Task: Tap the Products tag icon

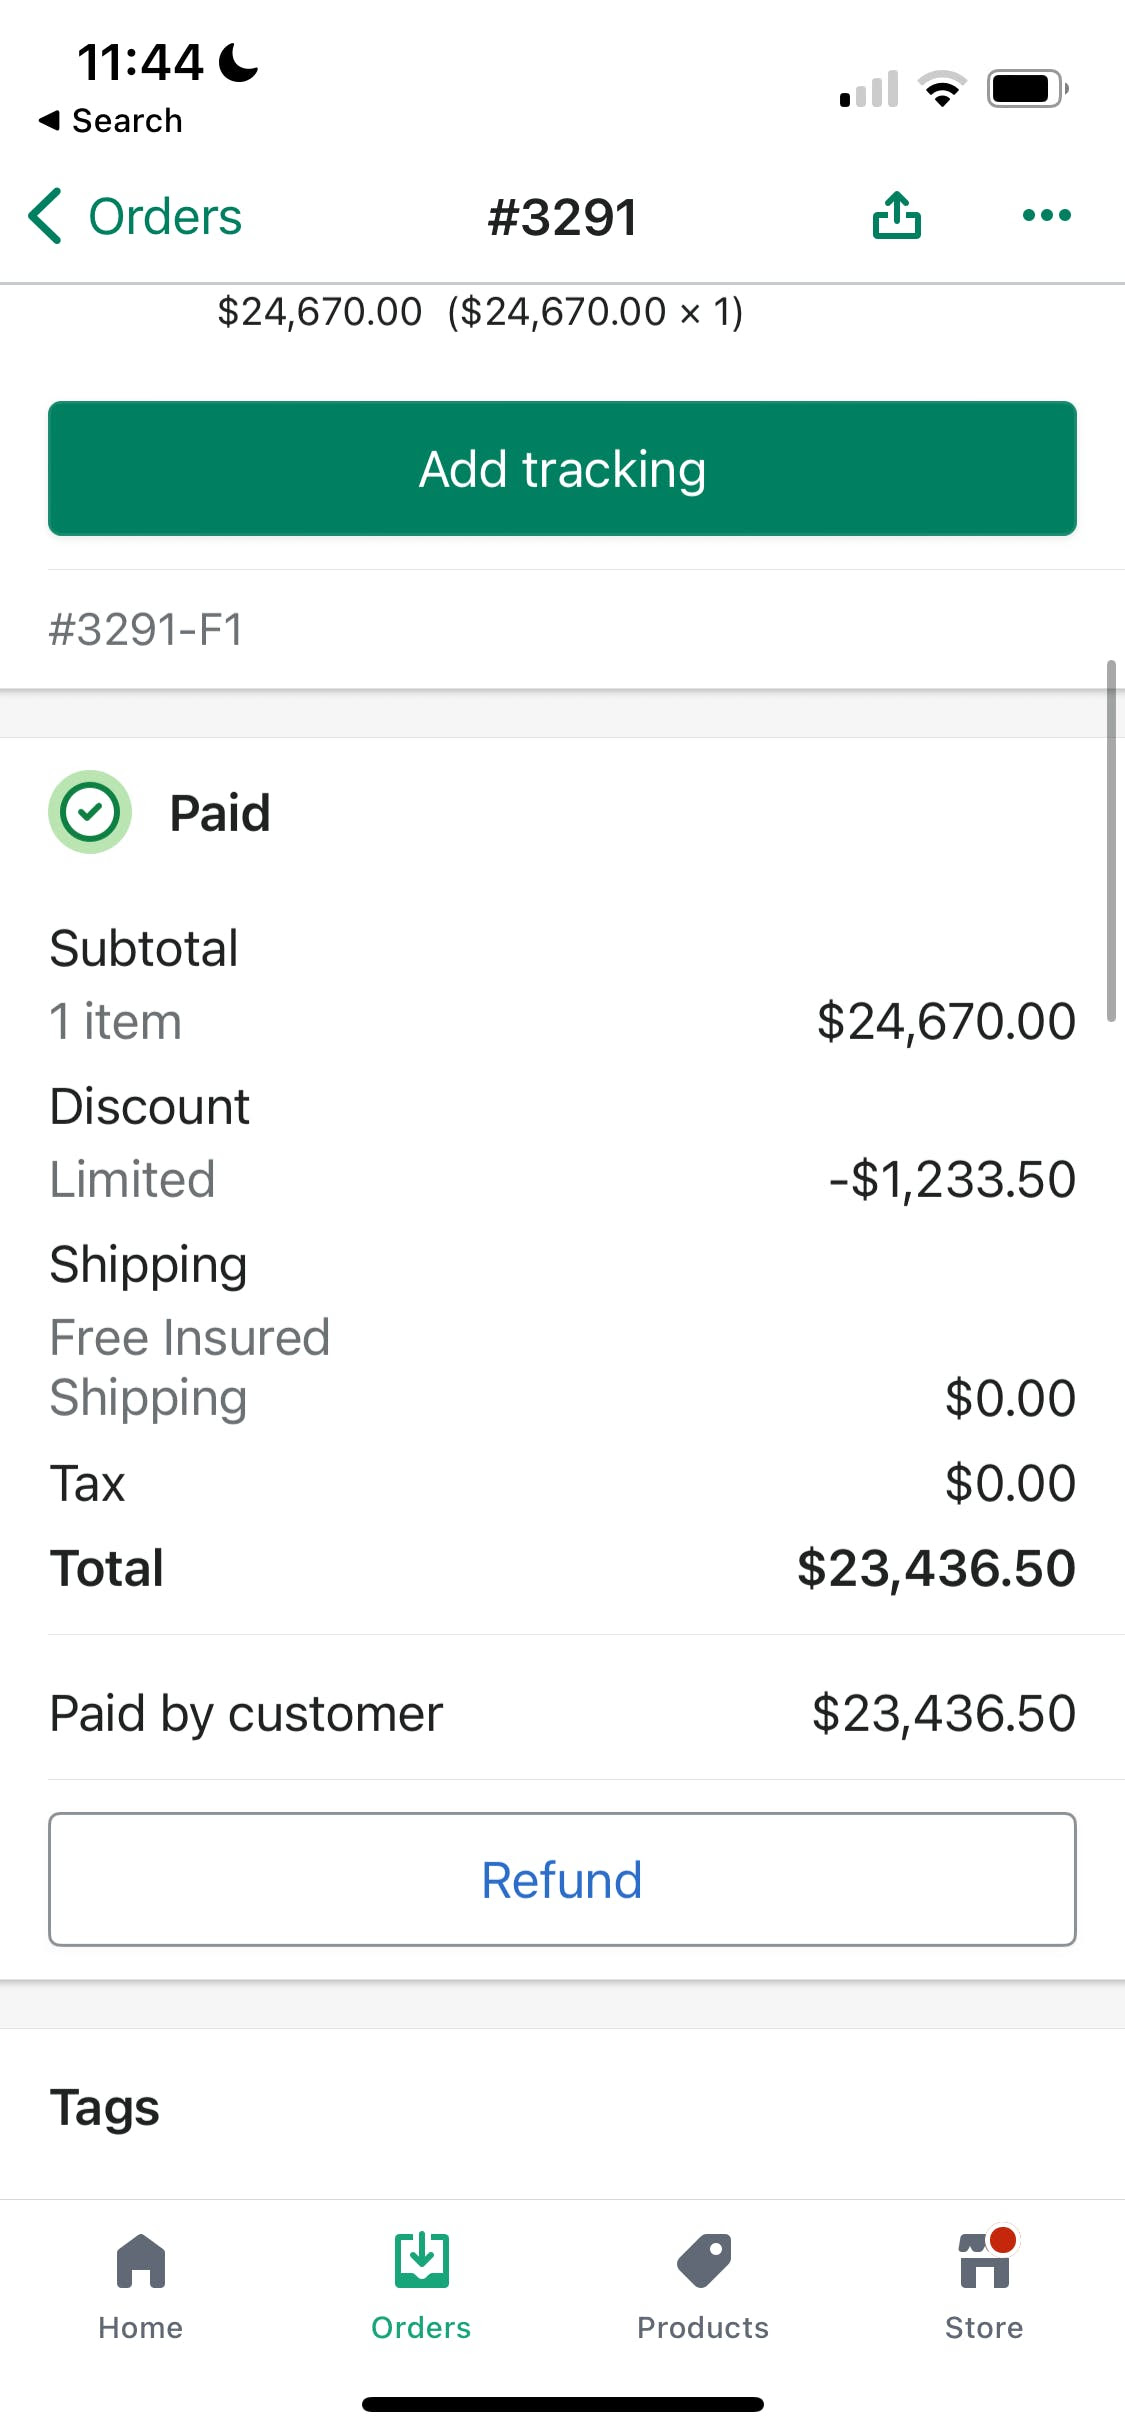Action: coord(703,2261)
